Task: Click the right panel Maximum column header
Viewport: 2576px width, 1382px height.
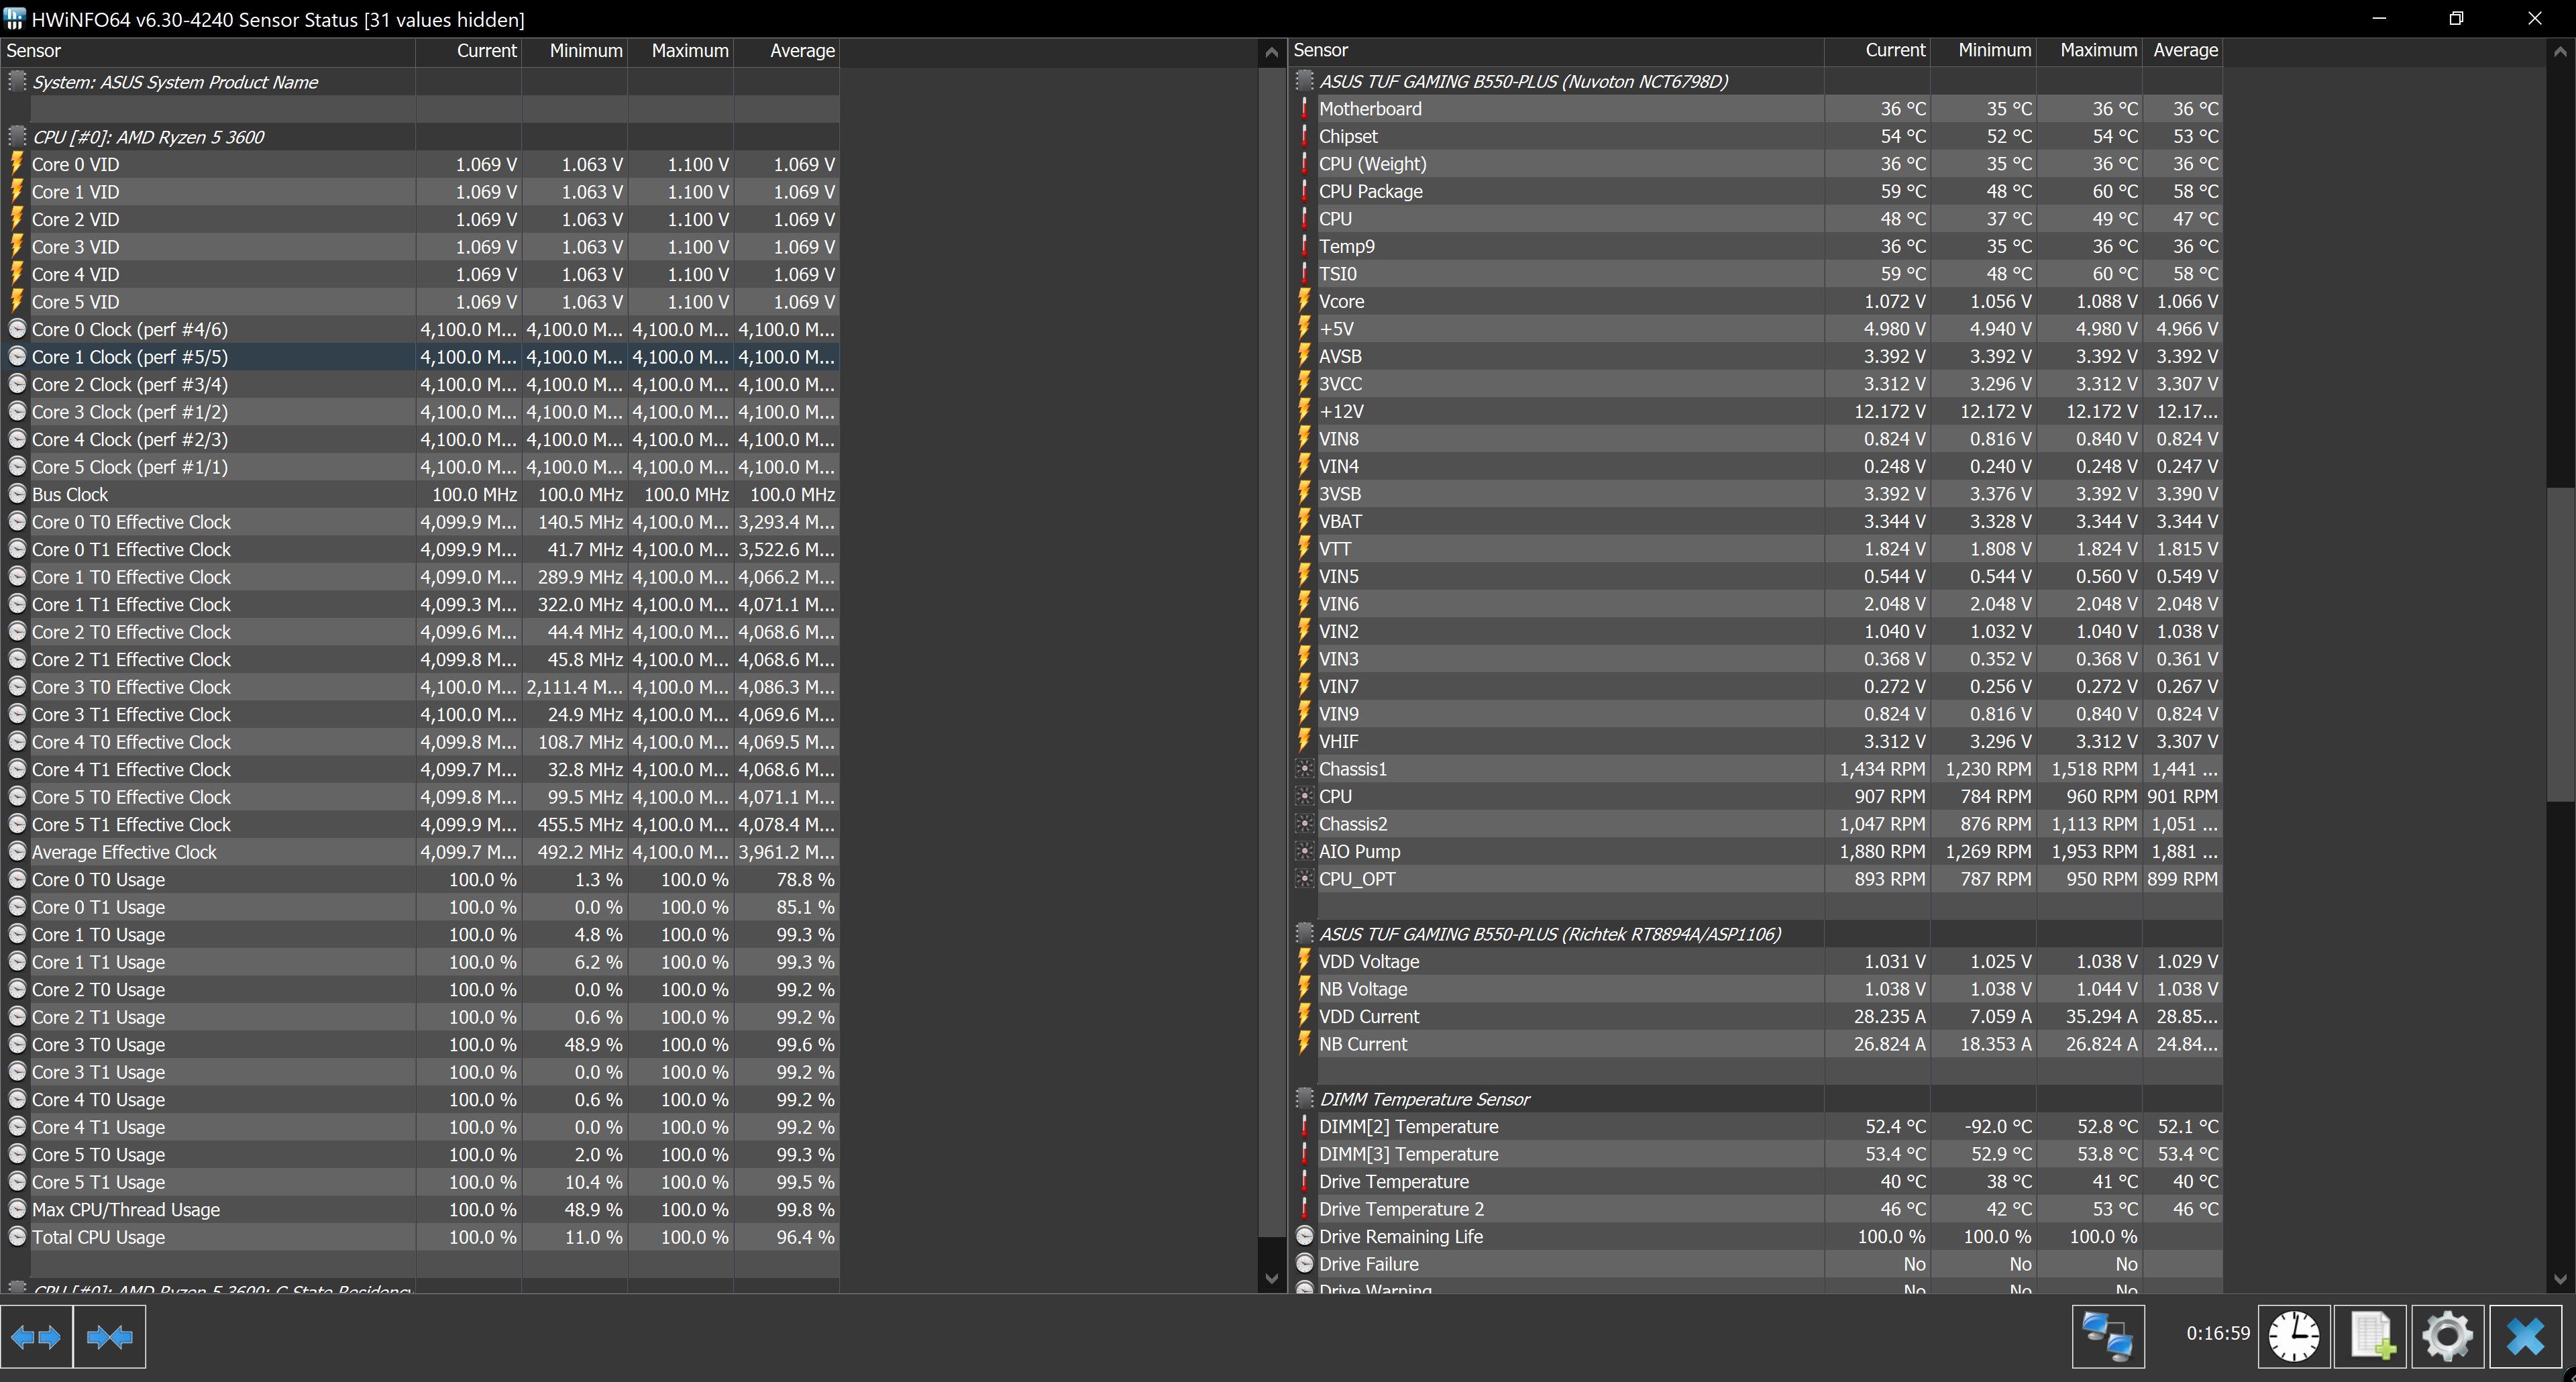Action: pos(2090,50)
